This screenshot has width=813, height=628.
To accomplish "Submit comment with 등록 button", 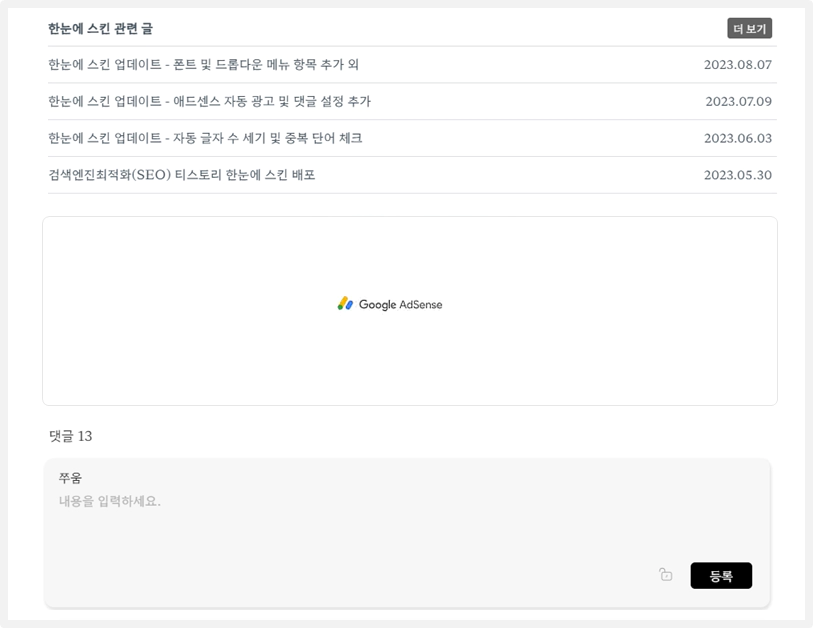I will pyautogui.click(x=721, y=576).
